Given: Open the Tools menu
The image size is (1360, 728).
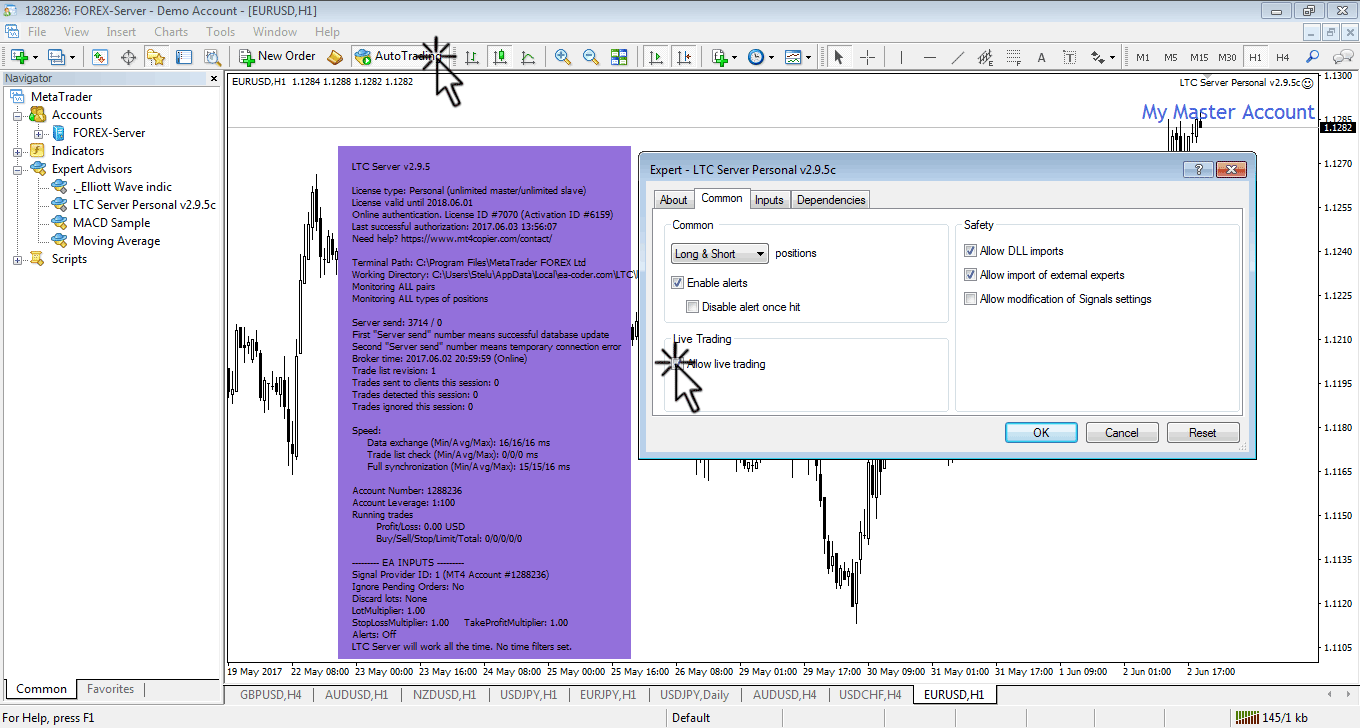Looking at the screenshot, I should tap(221, 32).
